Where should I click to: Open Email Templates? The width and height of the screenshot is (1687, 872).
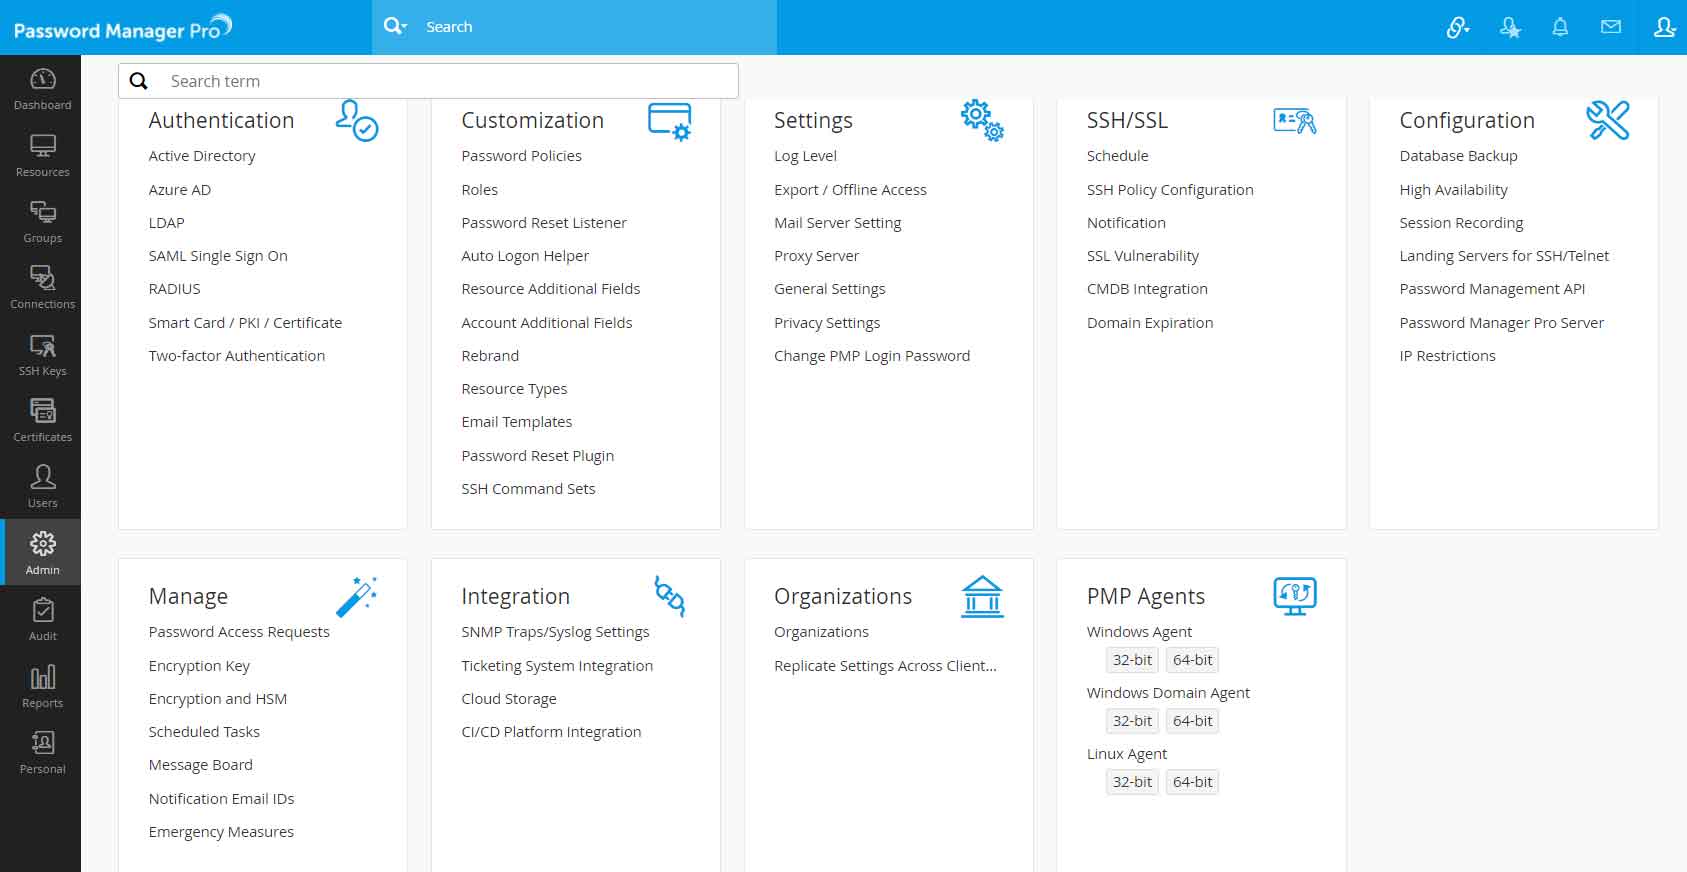click(517, 422)
